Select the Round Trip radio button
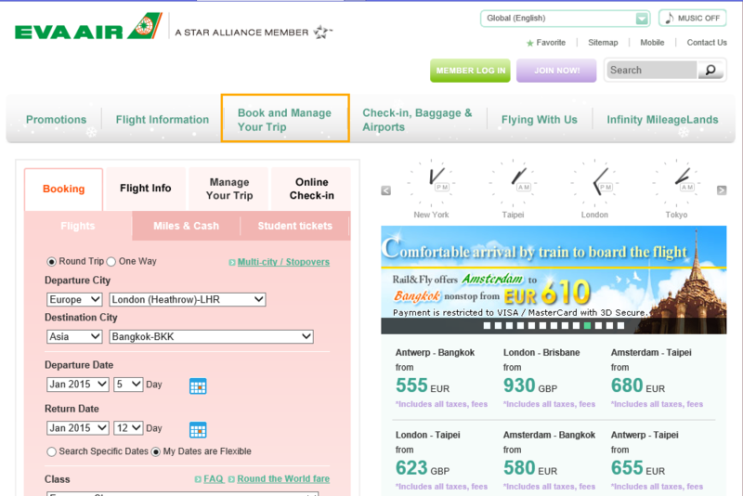Viewport: 743px width, 496px height. click(51, 262)
